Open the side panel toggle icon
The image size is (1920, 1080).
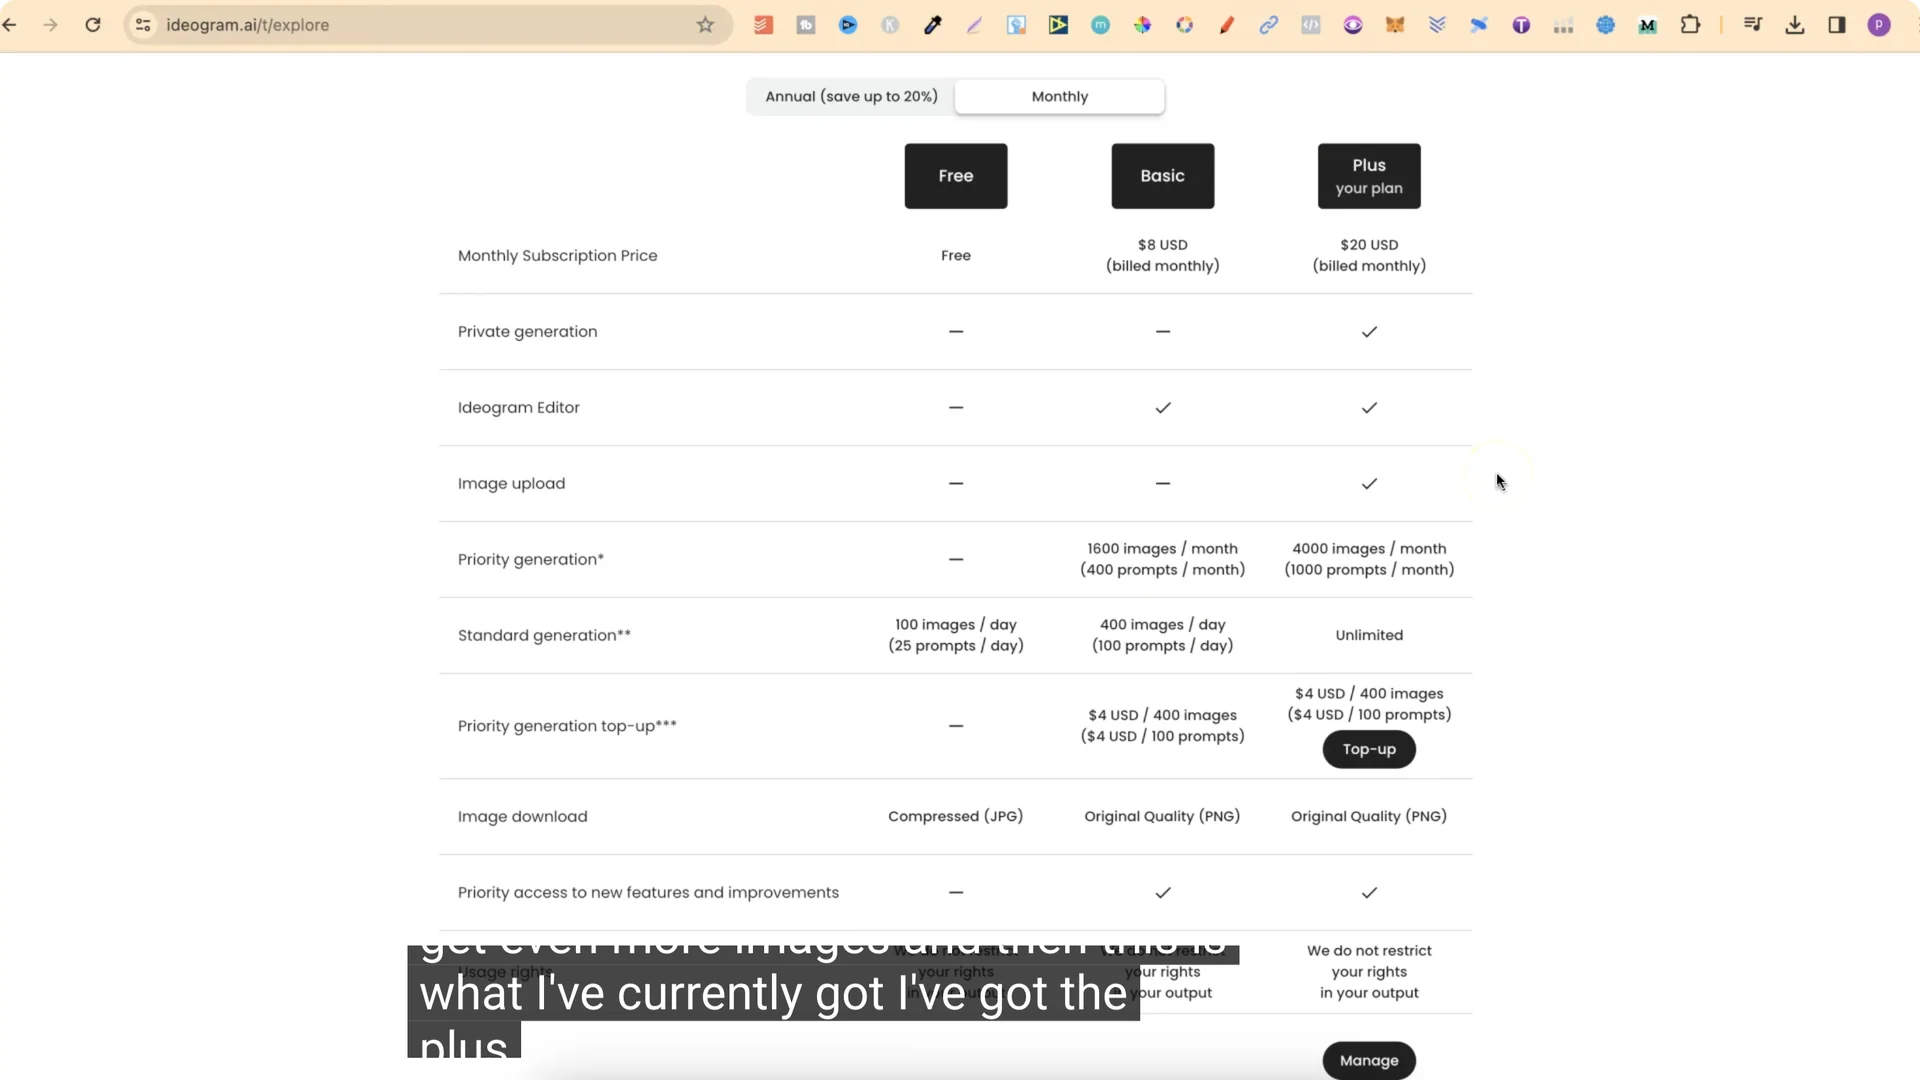[x=1838, y=25]
